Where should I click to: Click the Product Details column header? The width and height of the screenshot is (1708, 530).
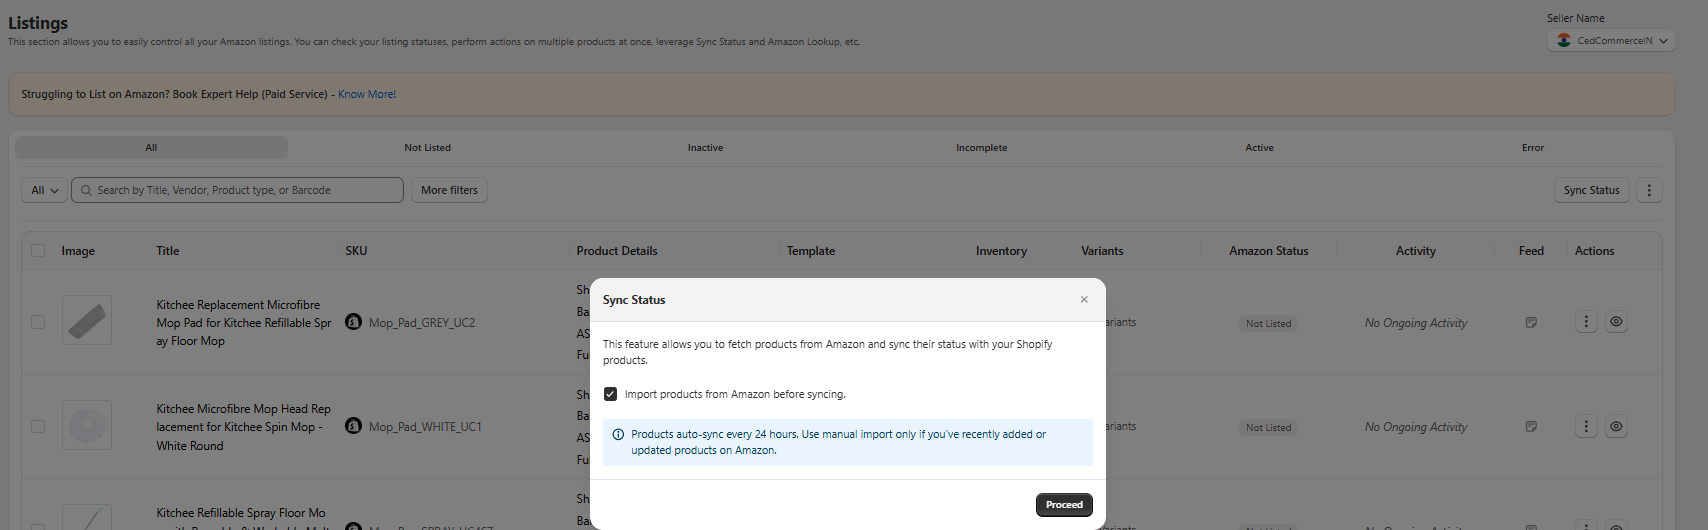[x=617, y=251]
